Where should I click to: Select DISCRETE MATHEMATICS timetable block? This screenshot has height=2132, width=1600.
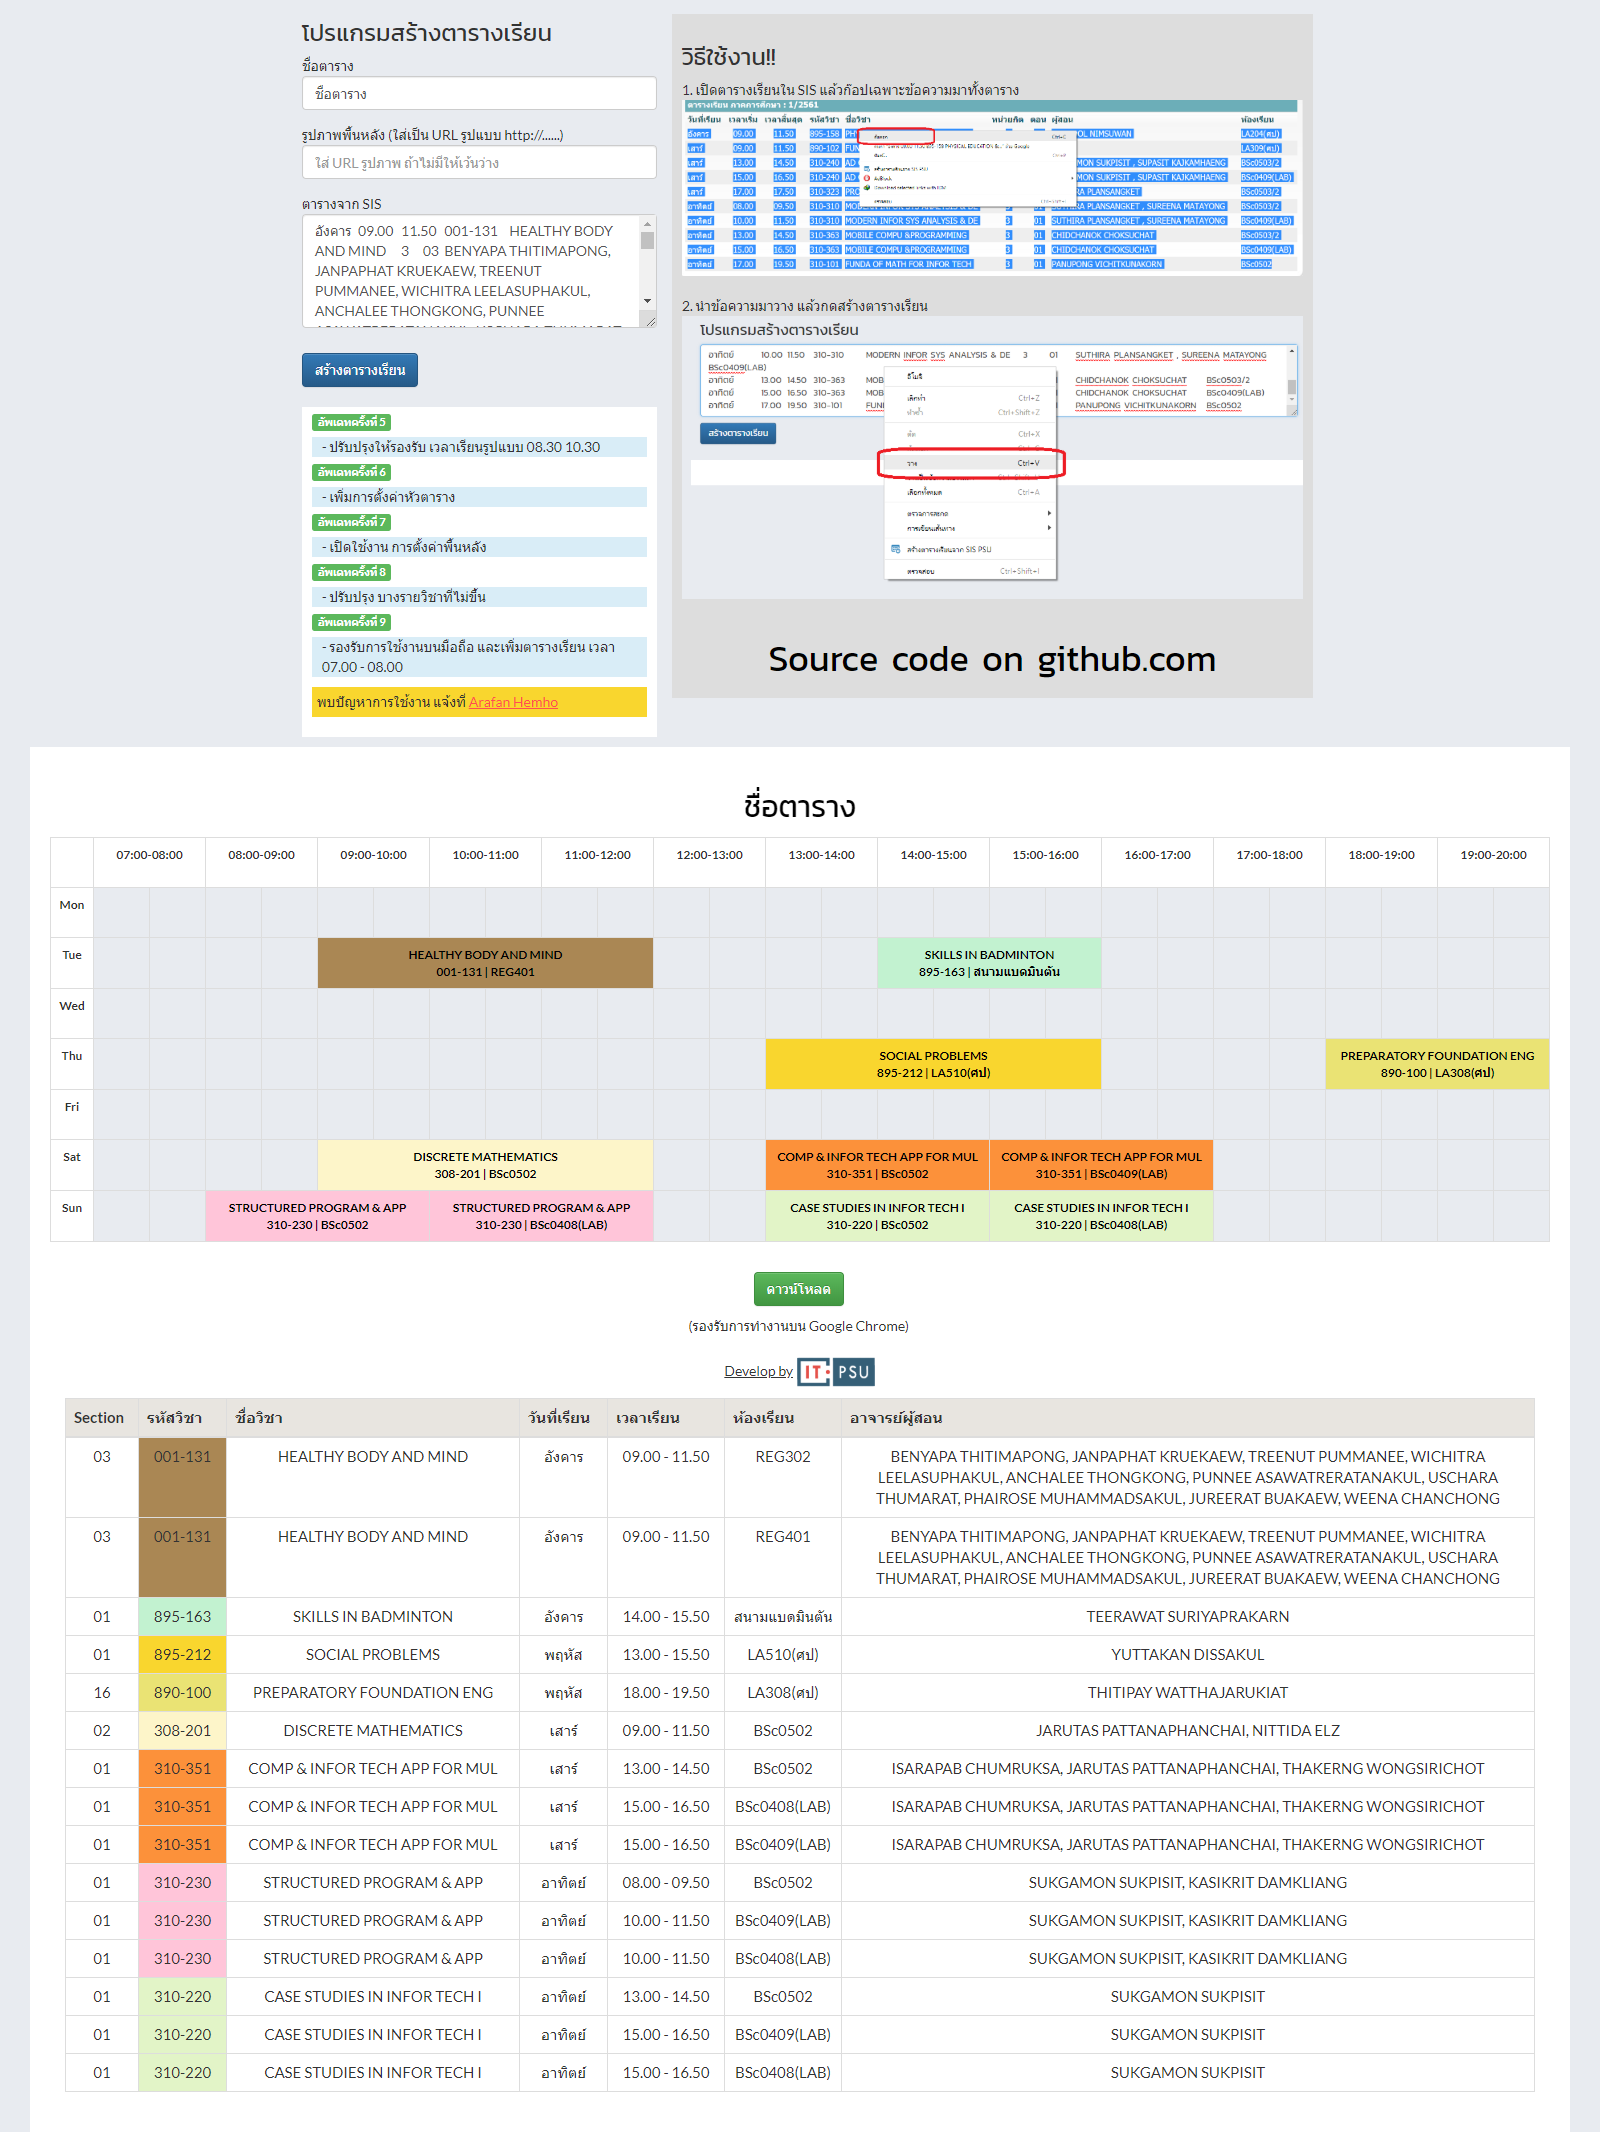pyautogui.click(x=485, y=1165)
